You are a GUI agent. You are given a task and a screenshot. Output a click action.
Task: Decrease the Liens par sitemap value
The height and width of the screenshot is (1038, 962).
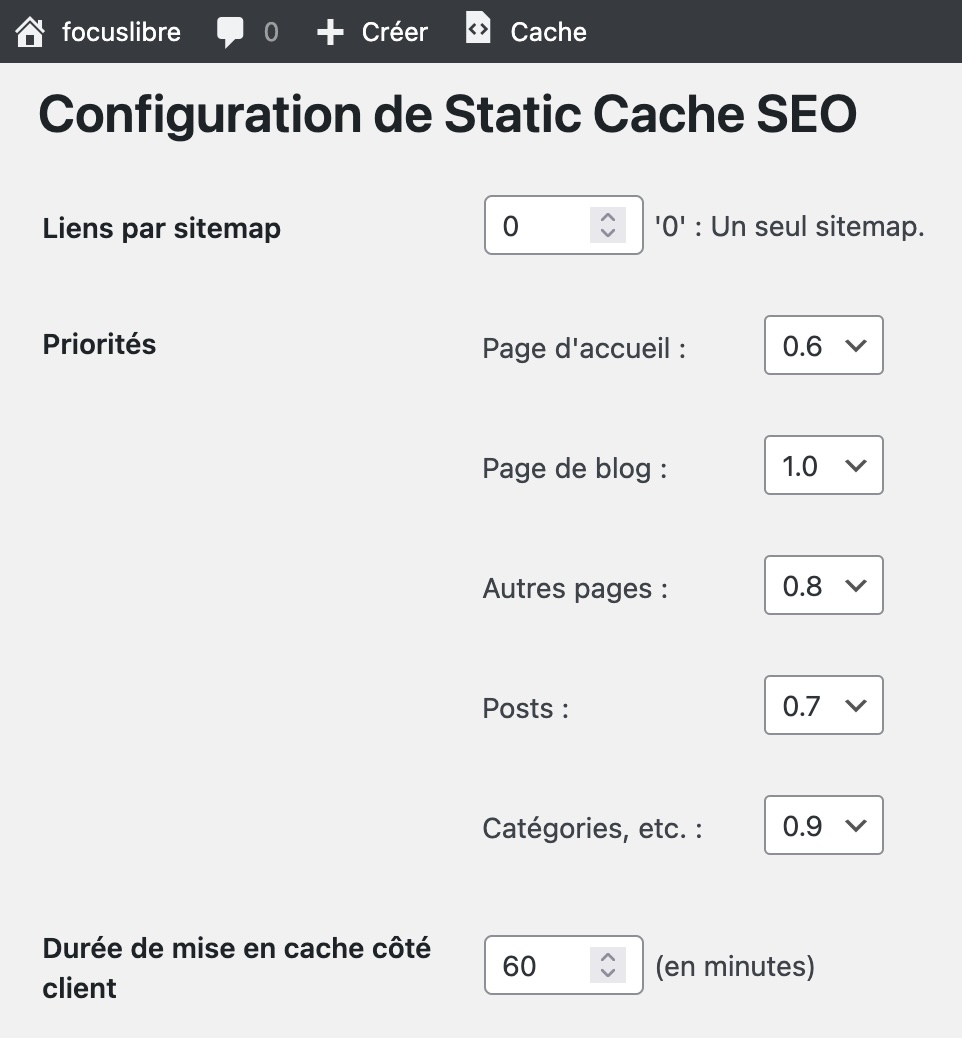tap(608, 234)
